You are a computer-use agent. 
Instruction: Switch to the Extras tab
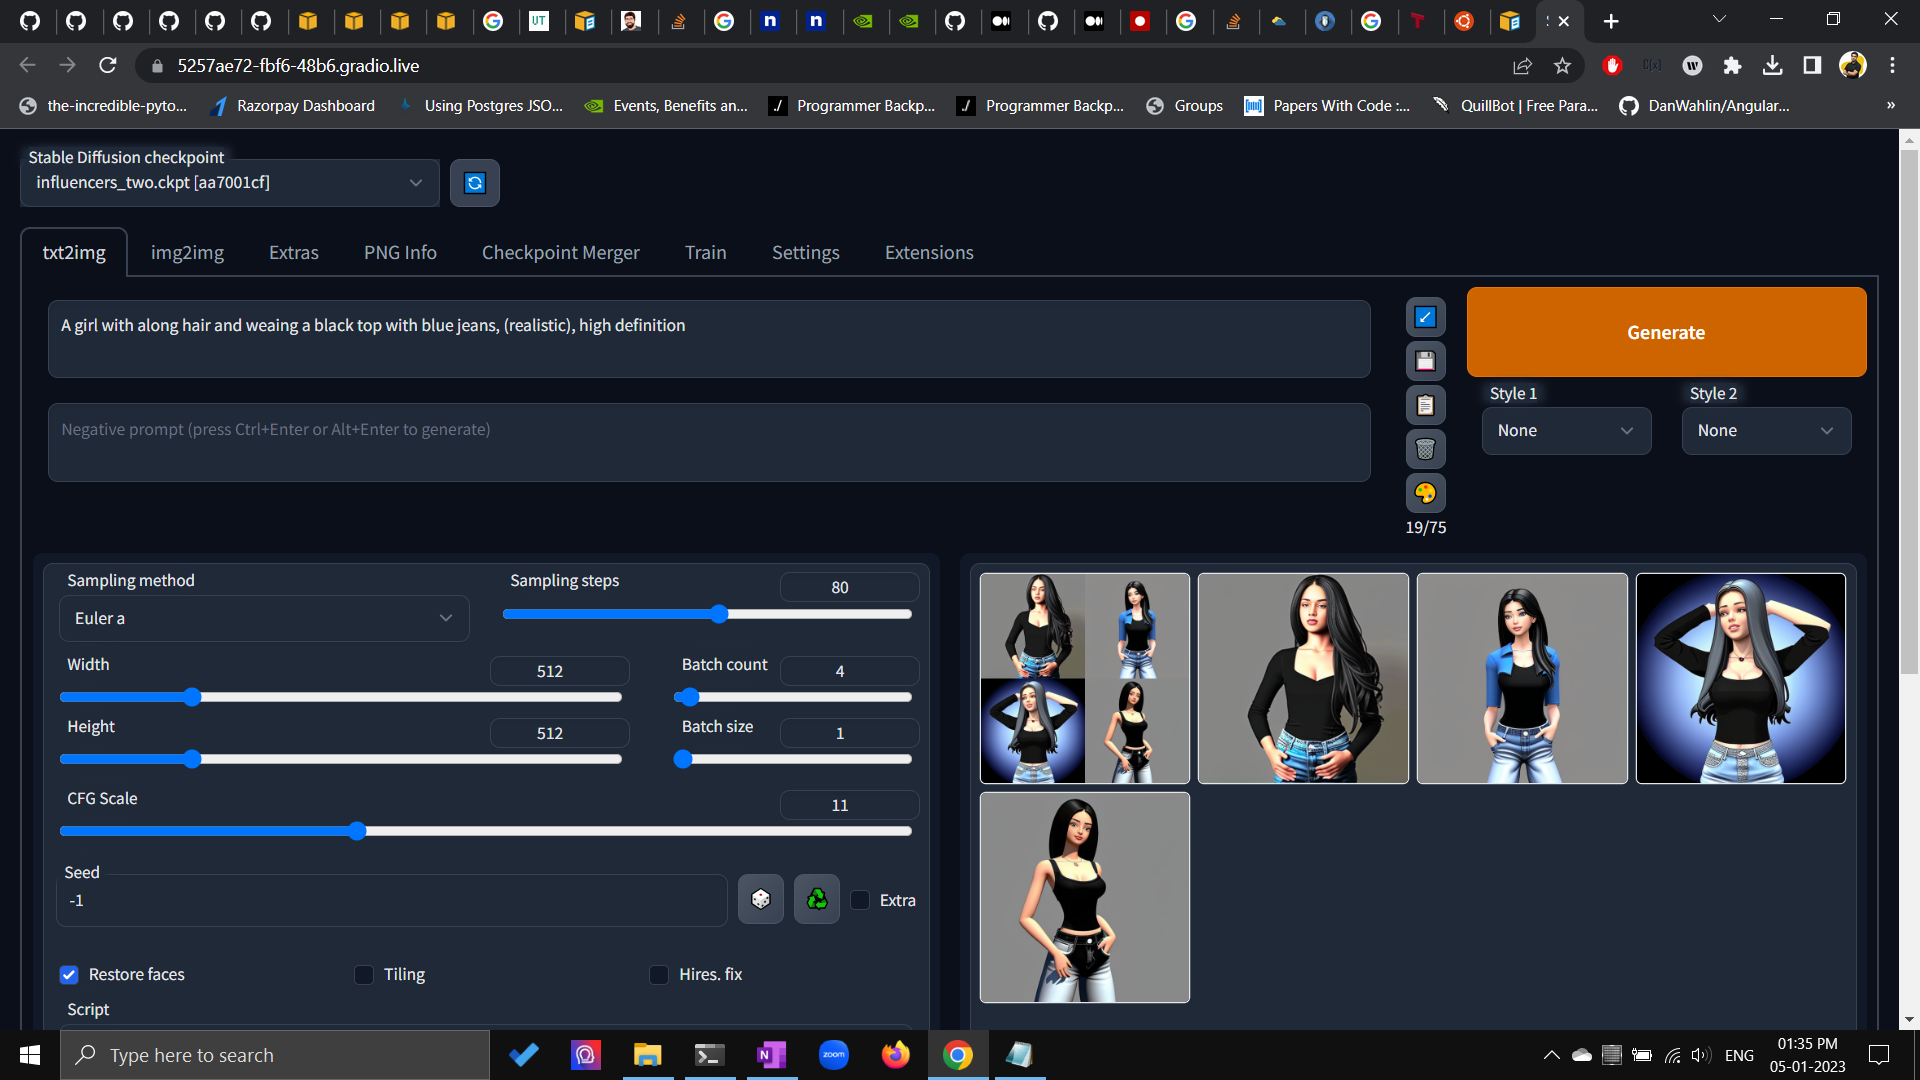pyautogui.click(x=294, y=253)
